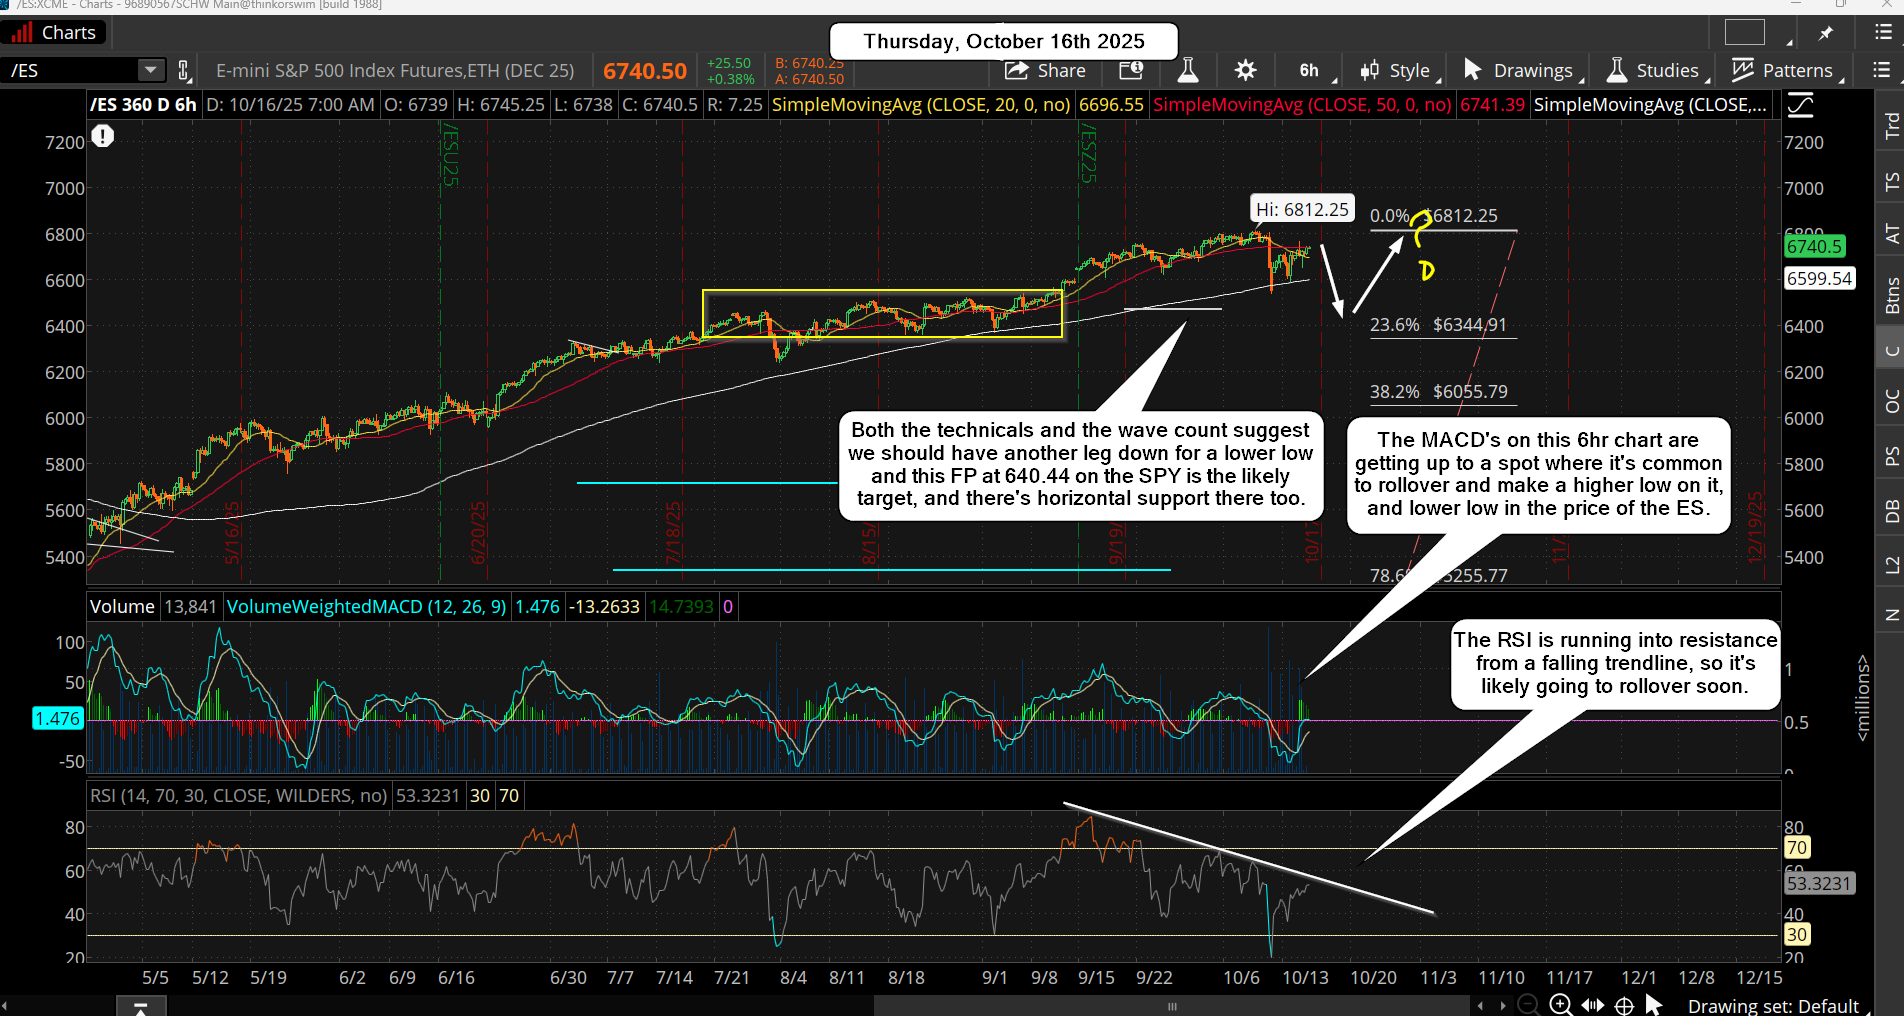The image size is (1904, 1016).
Task: Select the pointer cursor tool at bottom
Action: [1654, 1005]
